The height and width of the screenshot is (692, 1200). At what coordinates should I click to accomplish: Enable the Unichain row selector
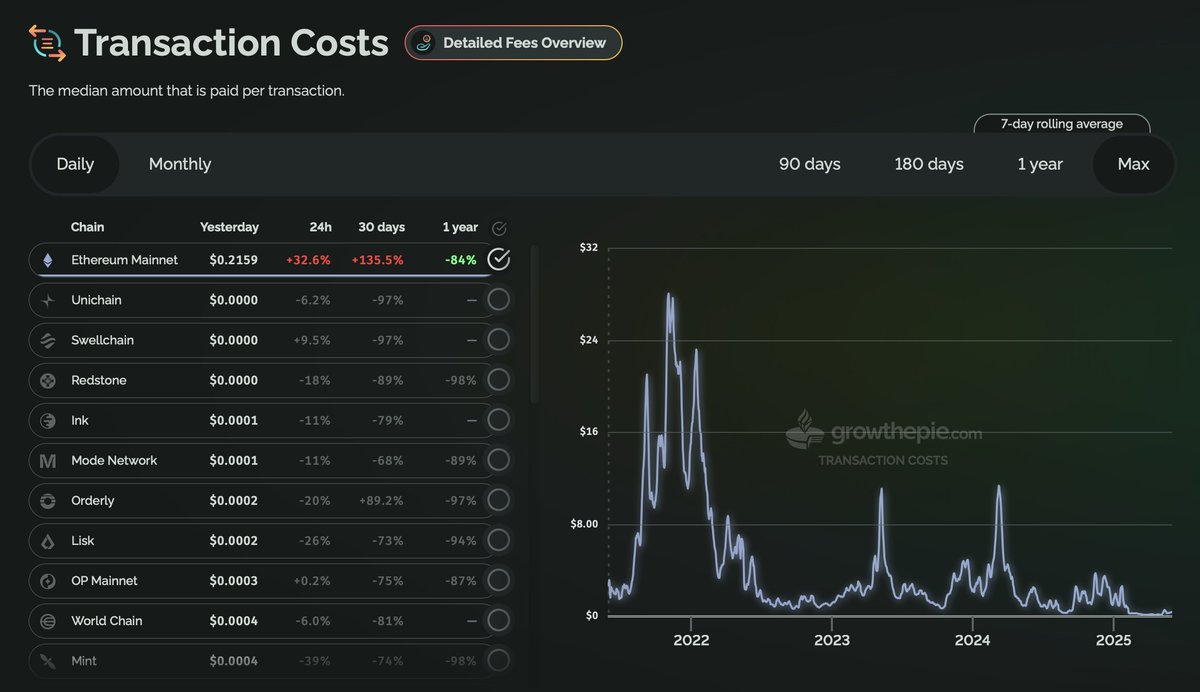(x=498, y=300)
